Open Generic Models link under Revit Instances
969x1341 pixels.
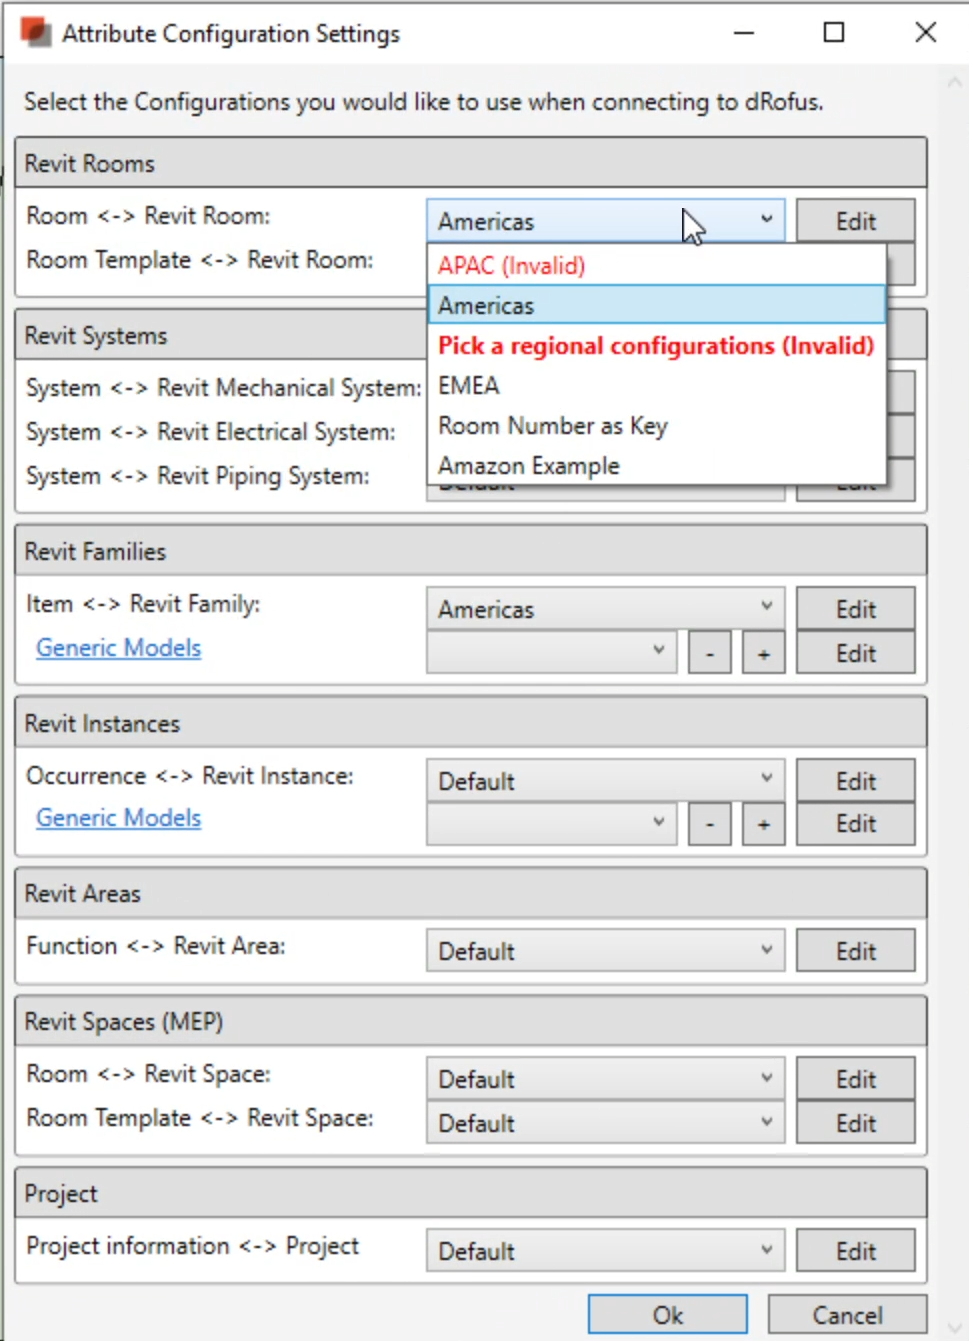(x=119, y=818)
